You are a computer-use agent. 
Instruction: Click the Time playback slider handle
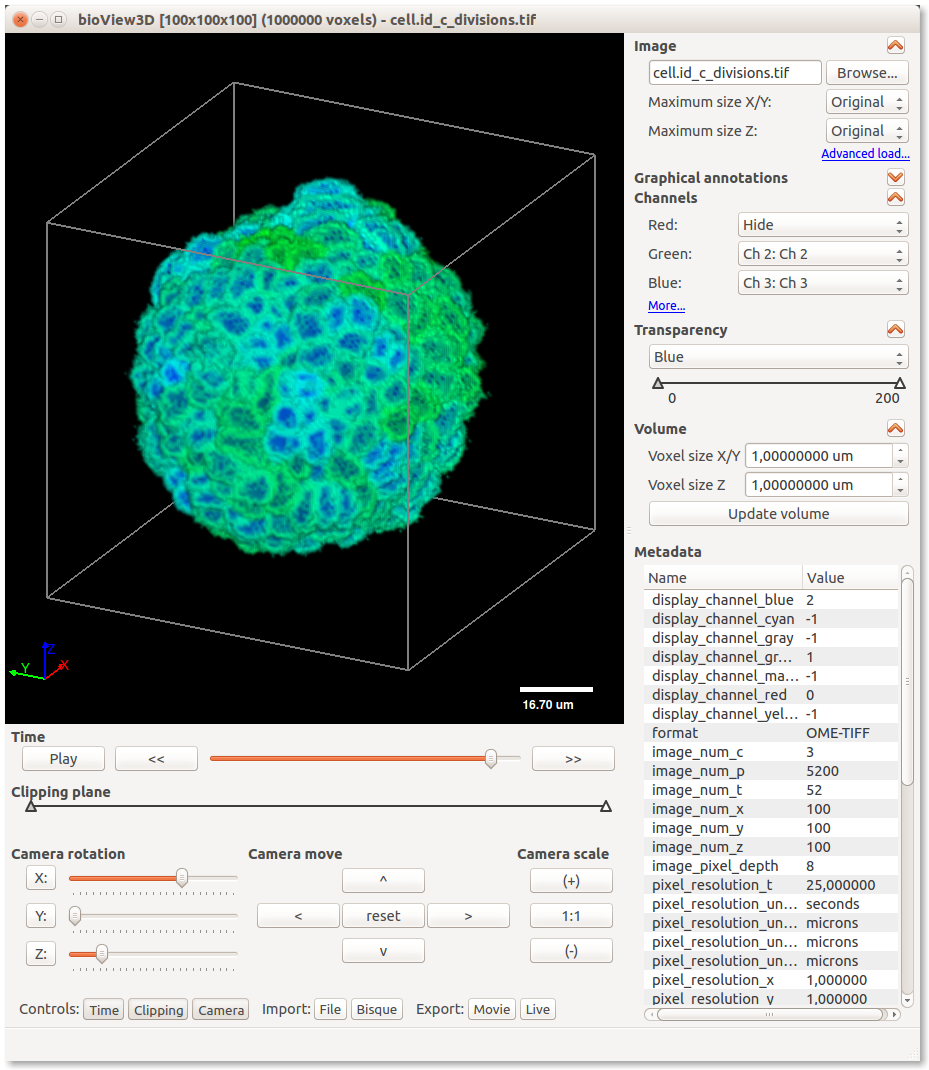(491, 759)
